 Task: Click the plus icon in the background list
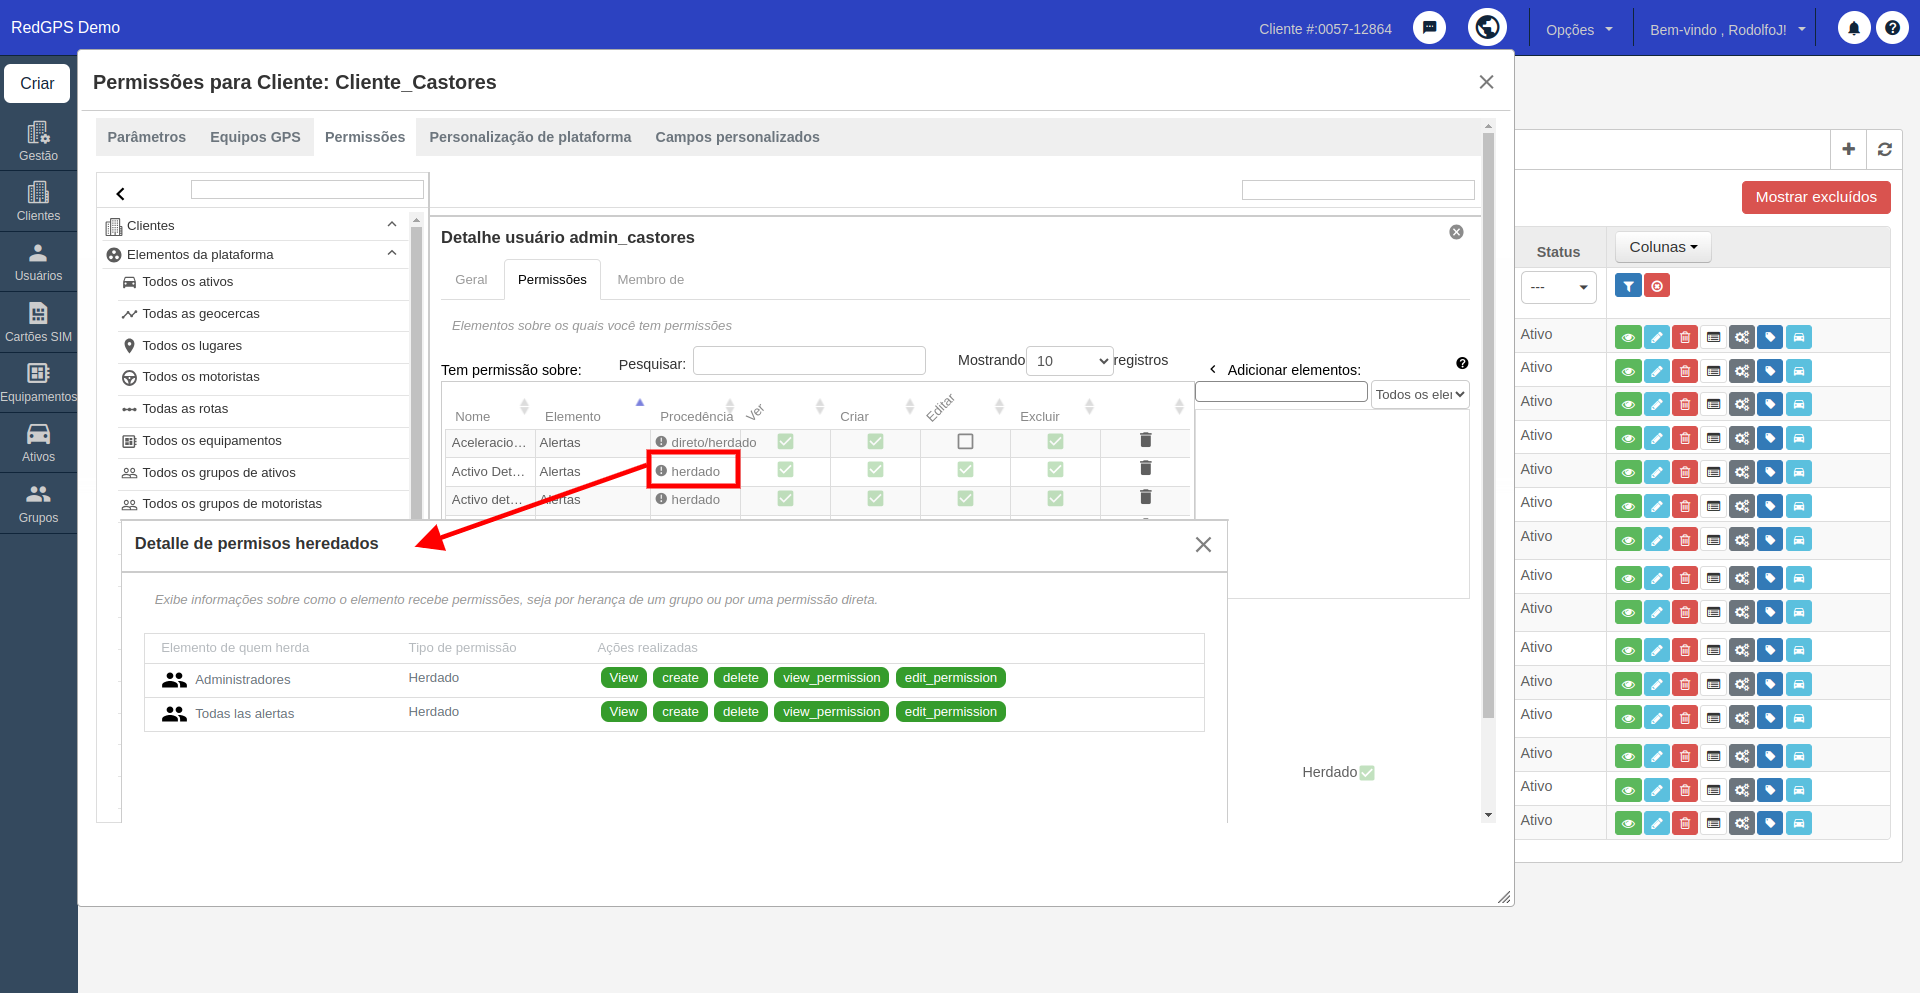pyautogui.click(x=1848, y=149)
